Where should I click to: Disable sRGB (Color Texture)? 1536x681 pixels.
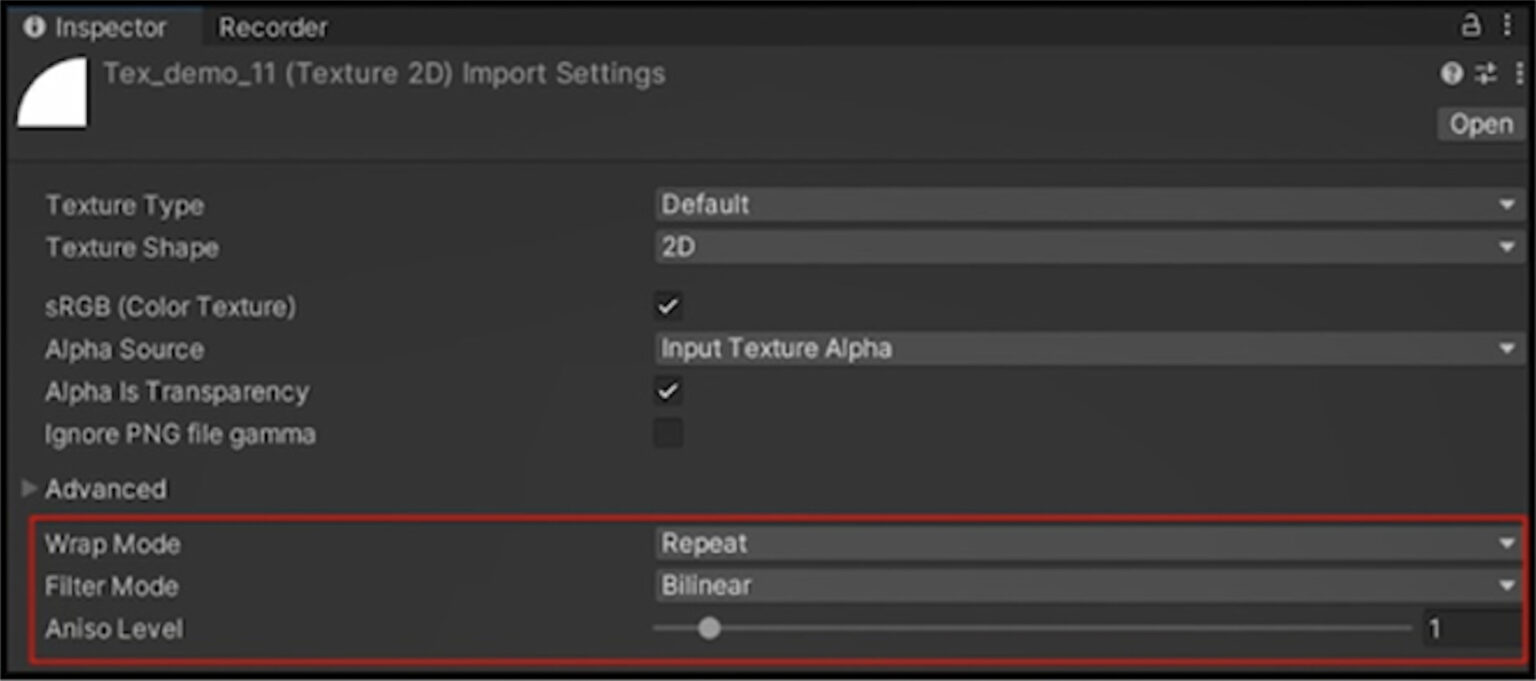point(670,306)
